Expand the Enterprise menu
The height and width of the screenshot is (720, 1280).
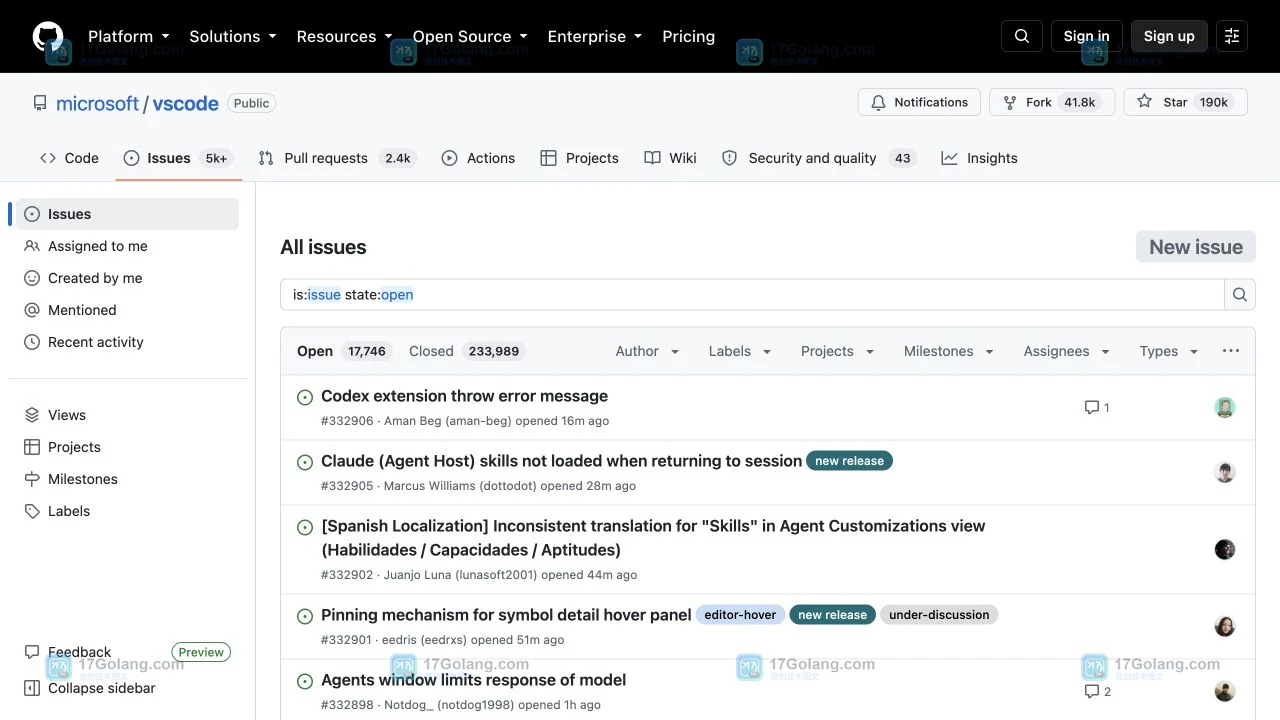(x=595, y=36)
